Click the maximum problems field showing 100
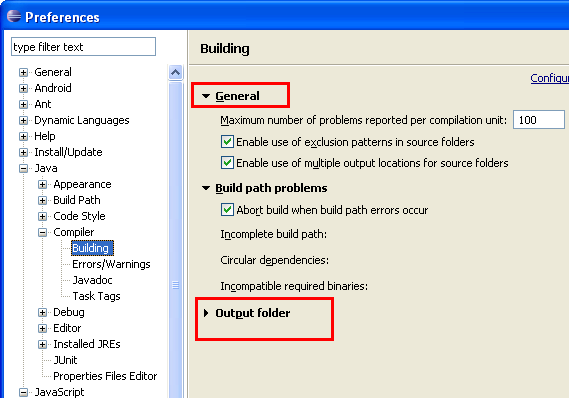Screen dimensions: 569x398 539,120
